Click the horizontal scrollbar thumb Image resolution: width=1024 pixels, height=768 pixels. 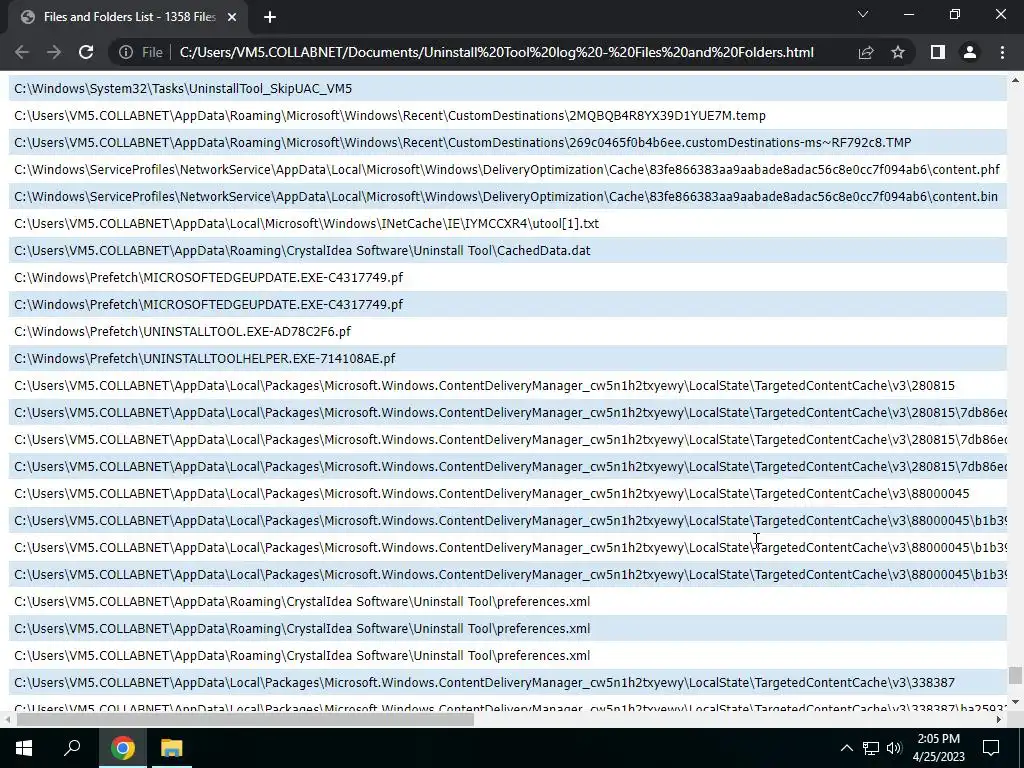(x=245, y=720)
